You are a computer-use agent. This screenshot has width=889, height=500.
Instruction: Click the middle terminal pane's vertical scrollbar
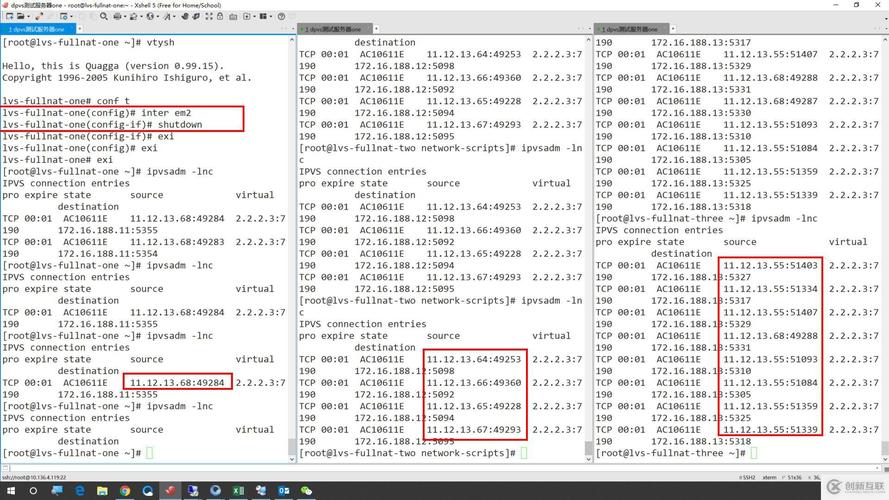tap(588, 240)
